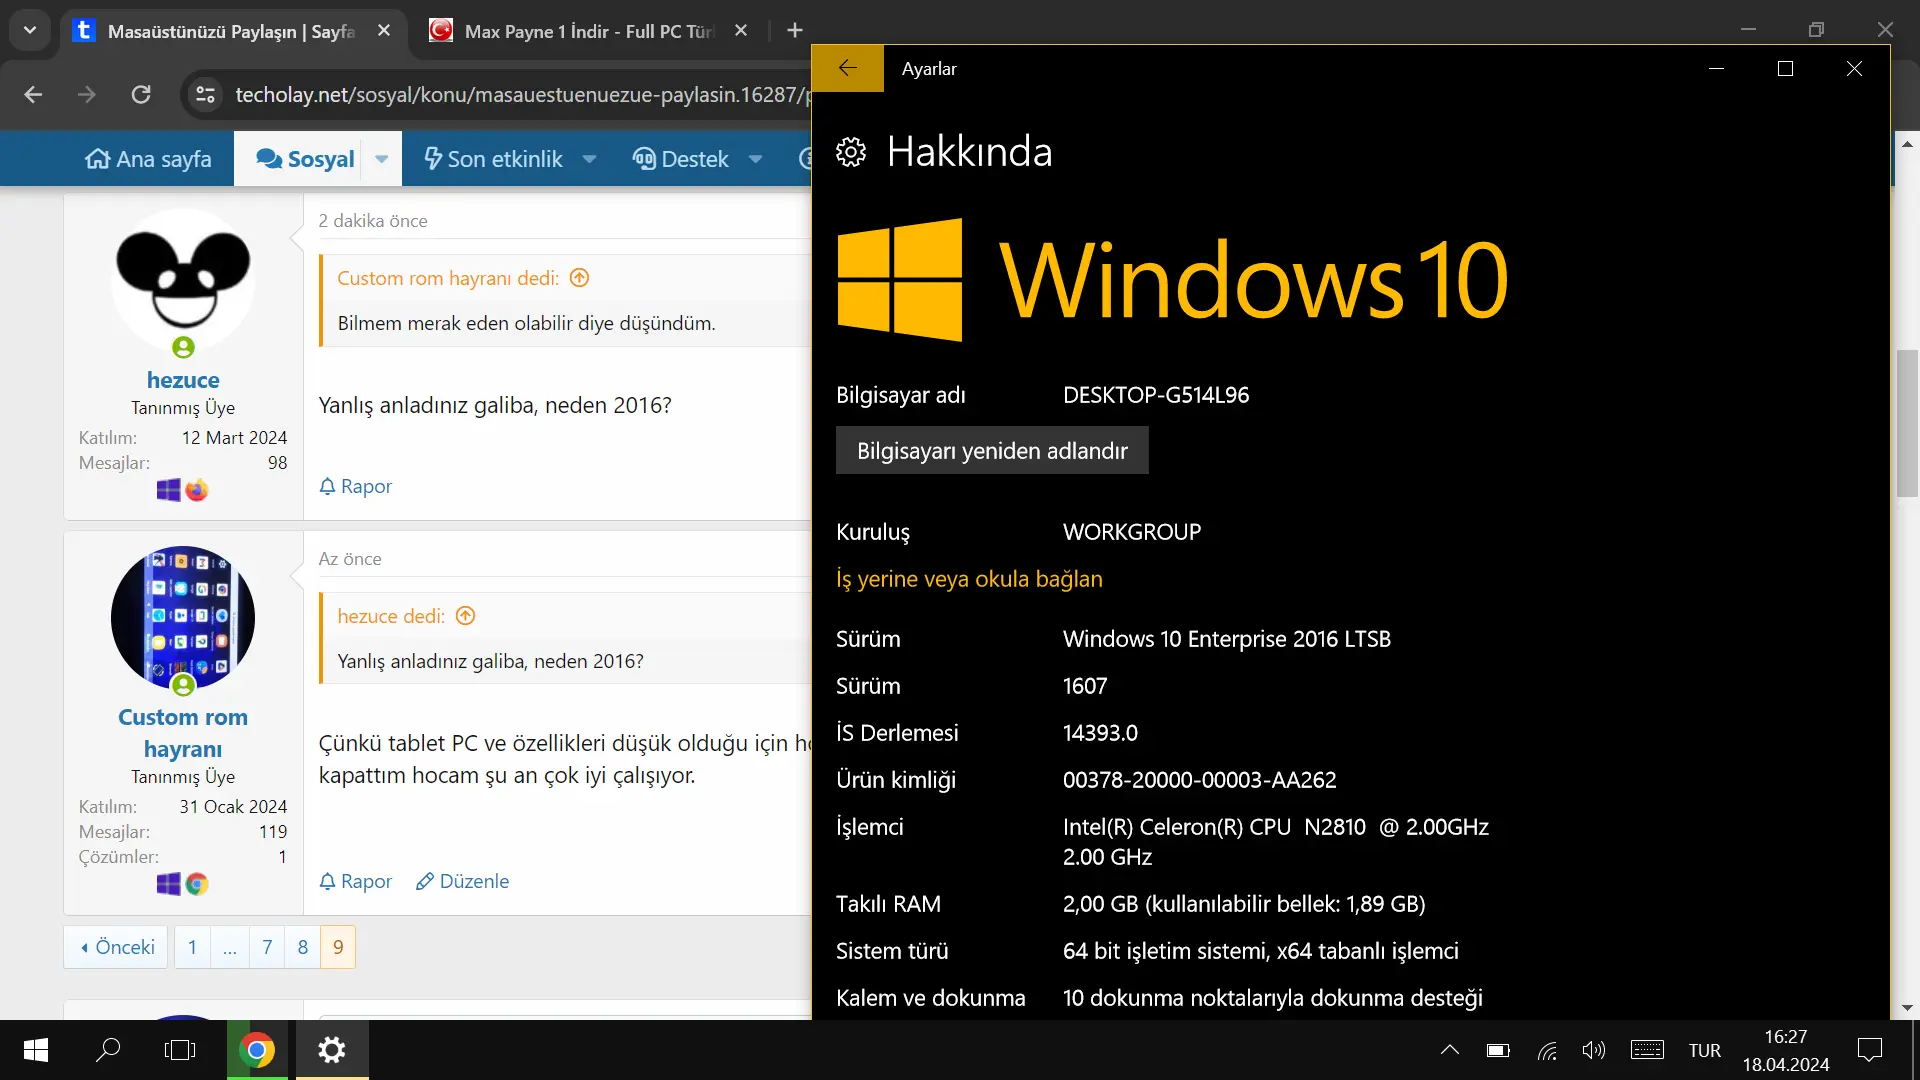The height and width of the screenshot is (1080, 1920).
Task: Open Son etkinlik menu item
Action: click(493, 159)
